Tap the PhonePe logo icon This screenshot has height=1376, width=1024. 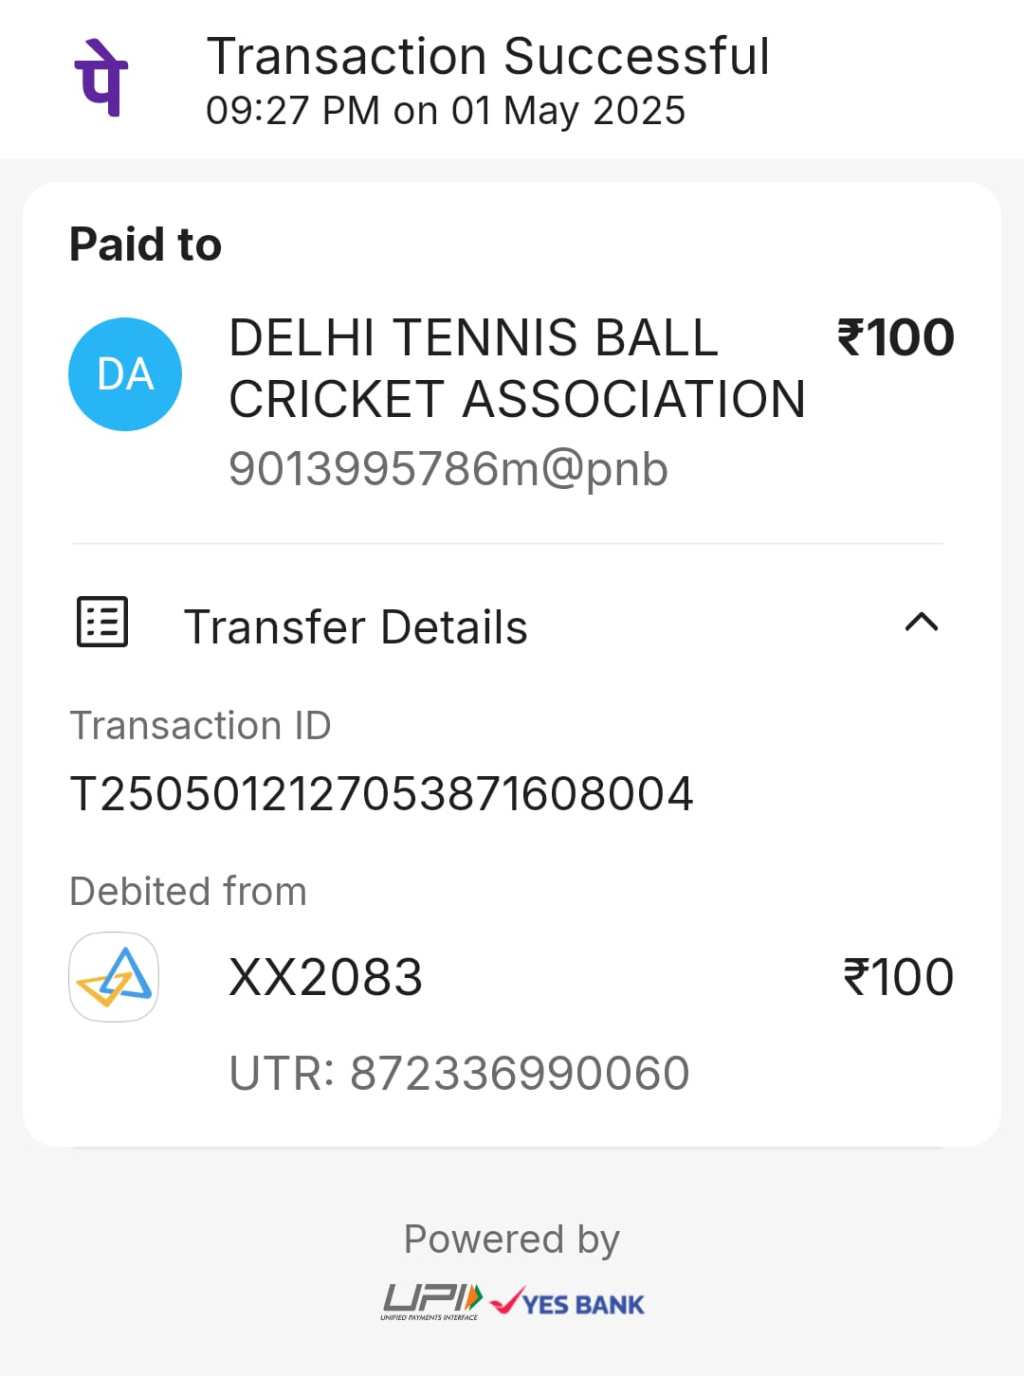tap(101, 78)
